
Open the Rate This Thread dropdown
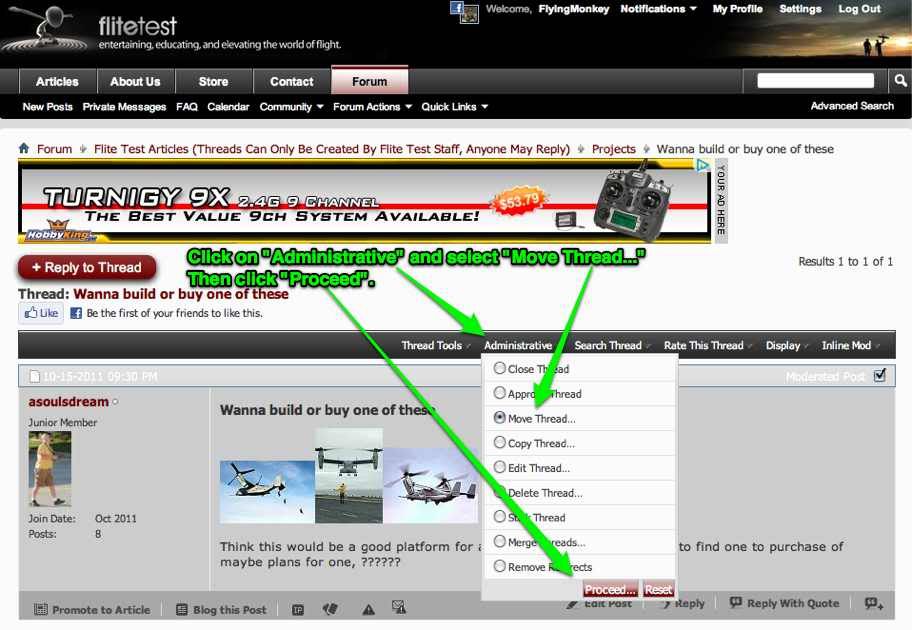(708, 346)
